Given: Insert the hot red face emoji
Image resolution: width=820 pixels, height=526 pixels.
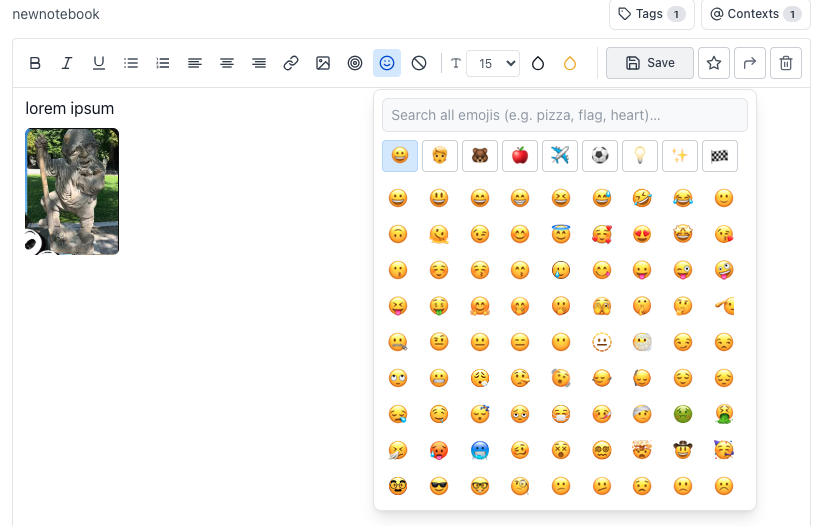Looking at the screenshot, I should tap(439, 451).
